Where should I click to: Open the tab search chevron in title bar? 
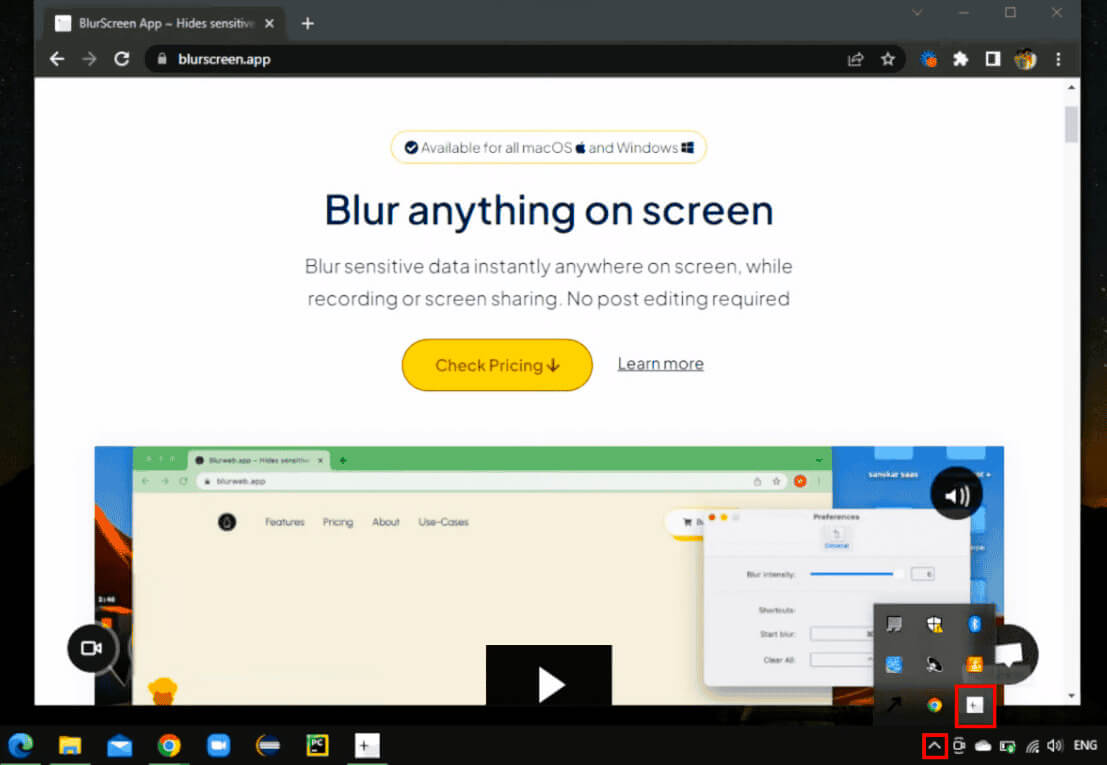917,13
